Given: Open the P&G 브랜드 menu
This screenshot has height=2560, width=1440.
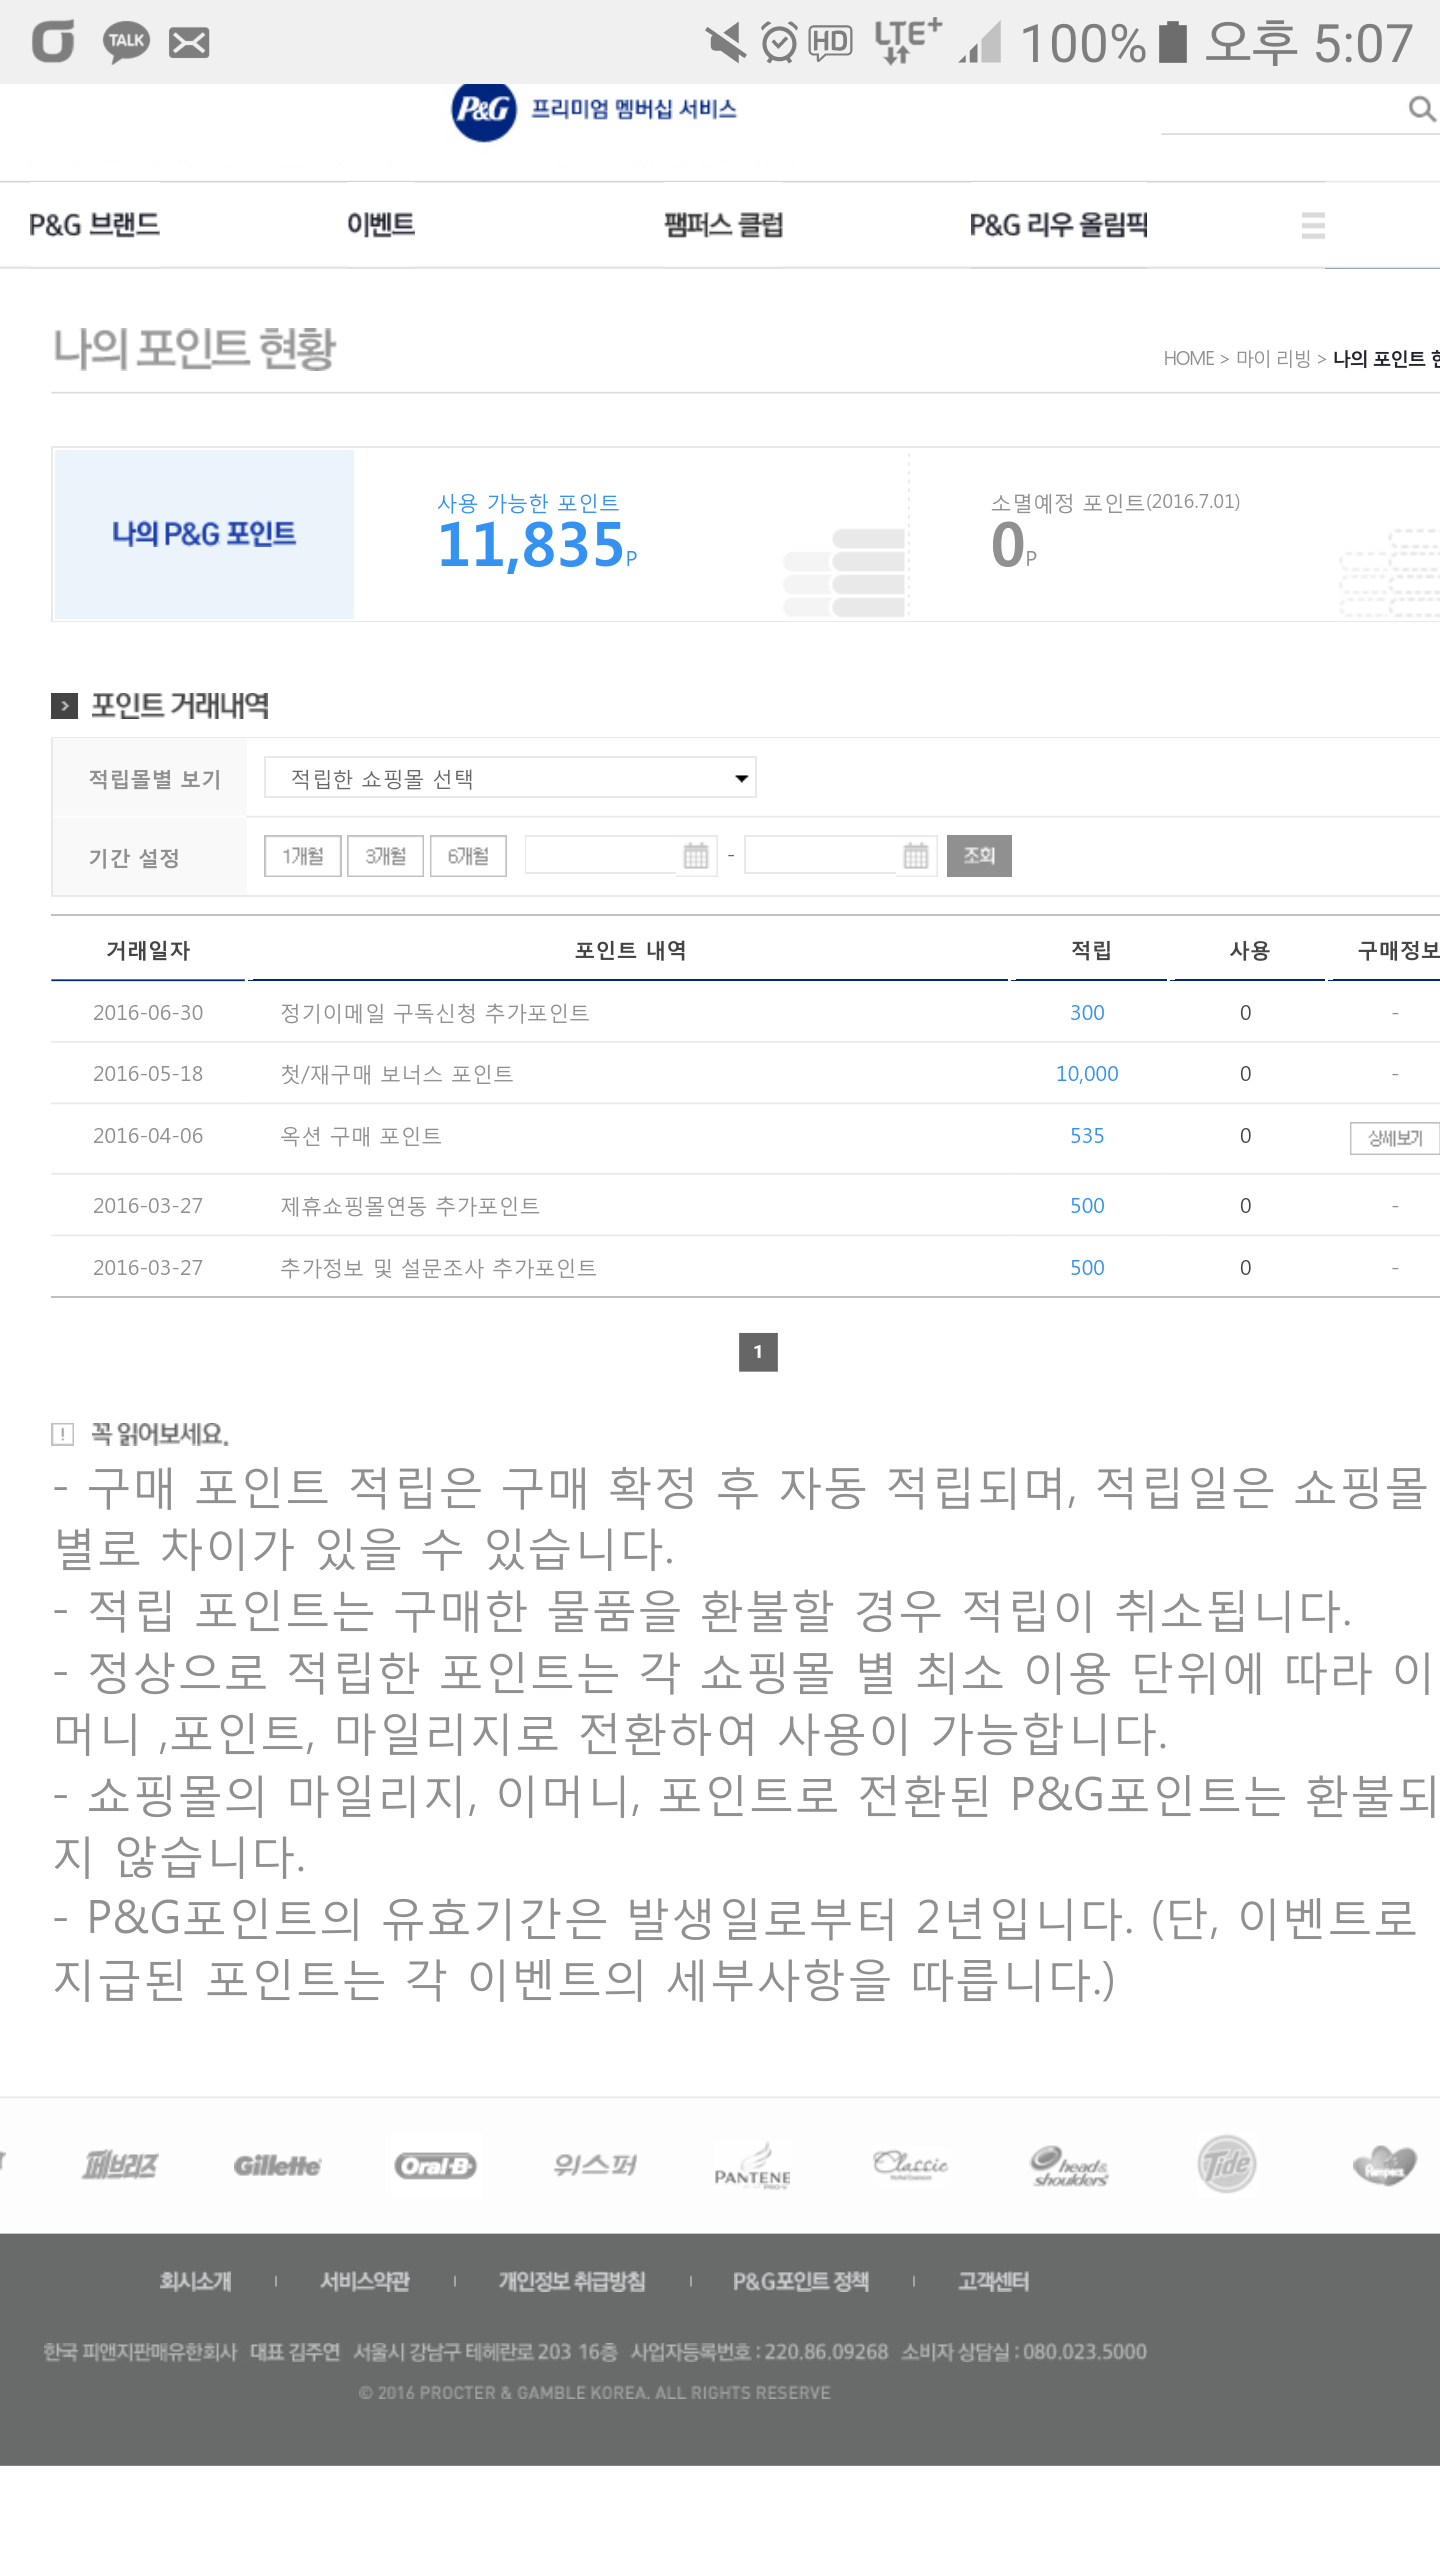Looking at the screenshot, I should coord(94,225).
